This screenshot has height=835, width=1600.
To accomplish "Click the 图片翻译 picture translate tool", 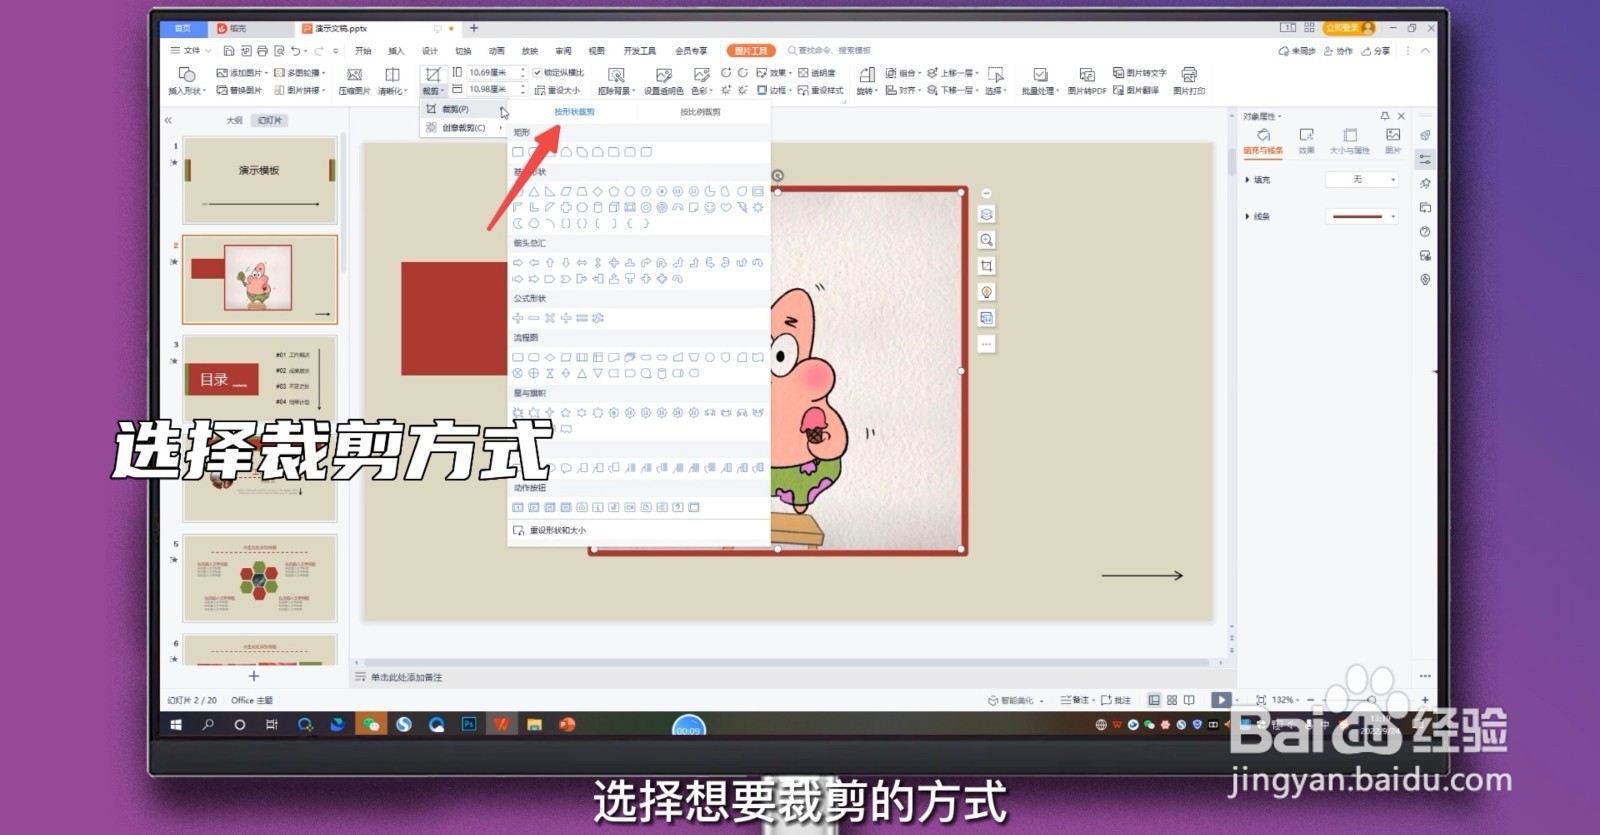I will pos(1136,90).
